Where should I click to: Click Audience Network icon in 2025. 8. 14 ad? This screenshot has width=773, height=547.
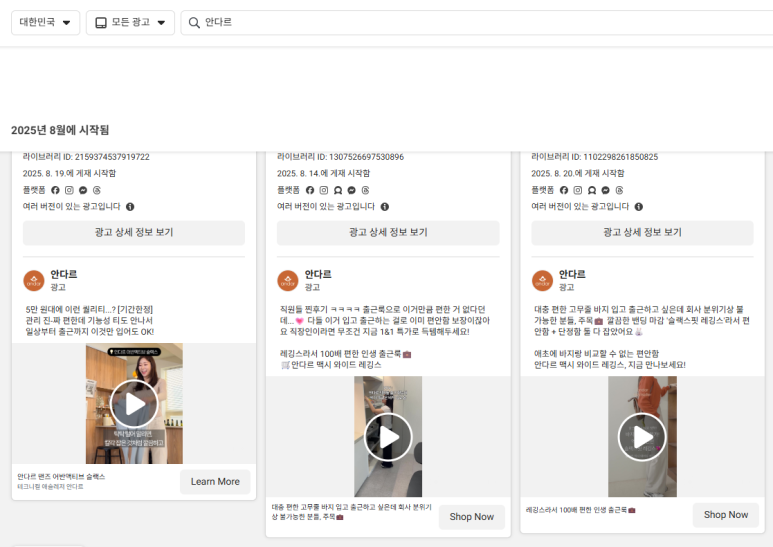(338, 190)
